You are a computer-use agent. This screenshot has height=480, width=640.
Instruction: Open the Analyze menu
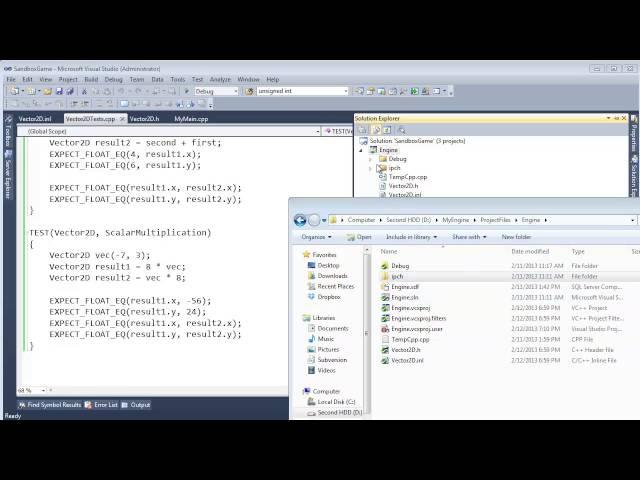coord(220,79)
